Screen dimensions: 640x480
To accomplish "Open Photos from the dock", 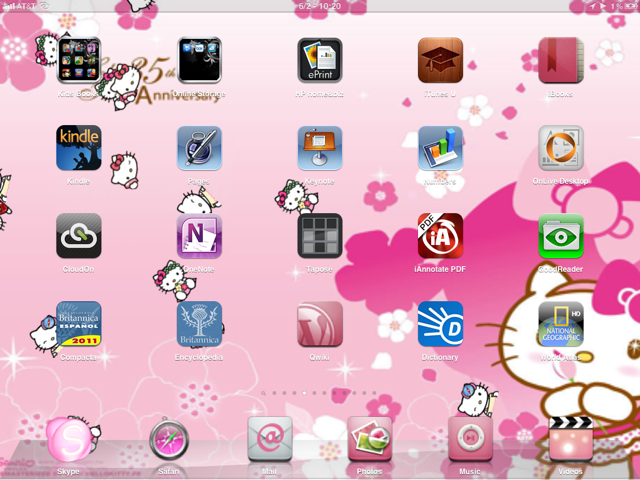I will (370, 439).
